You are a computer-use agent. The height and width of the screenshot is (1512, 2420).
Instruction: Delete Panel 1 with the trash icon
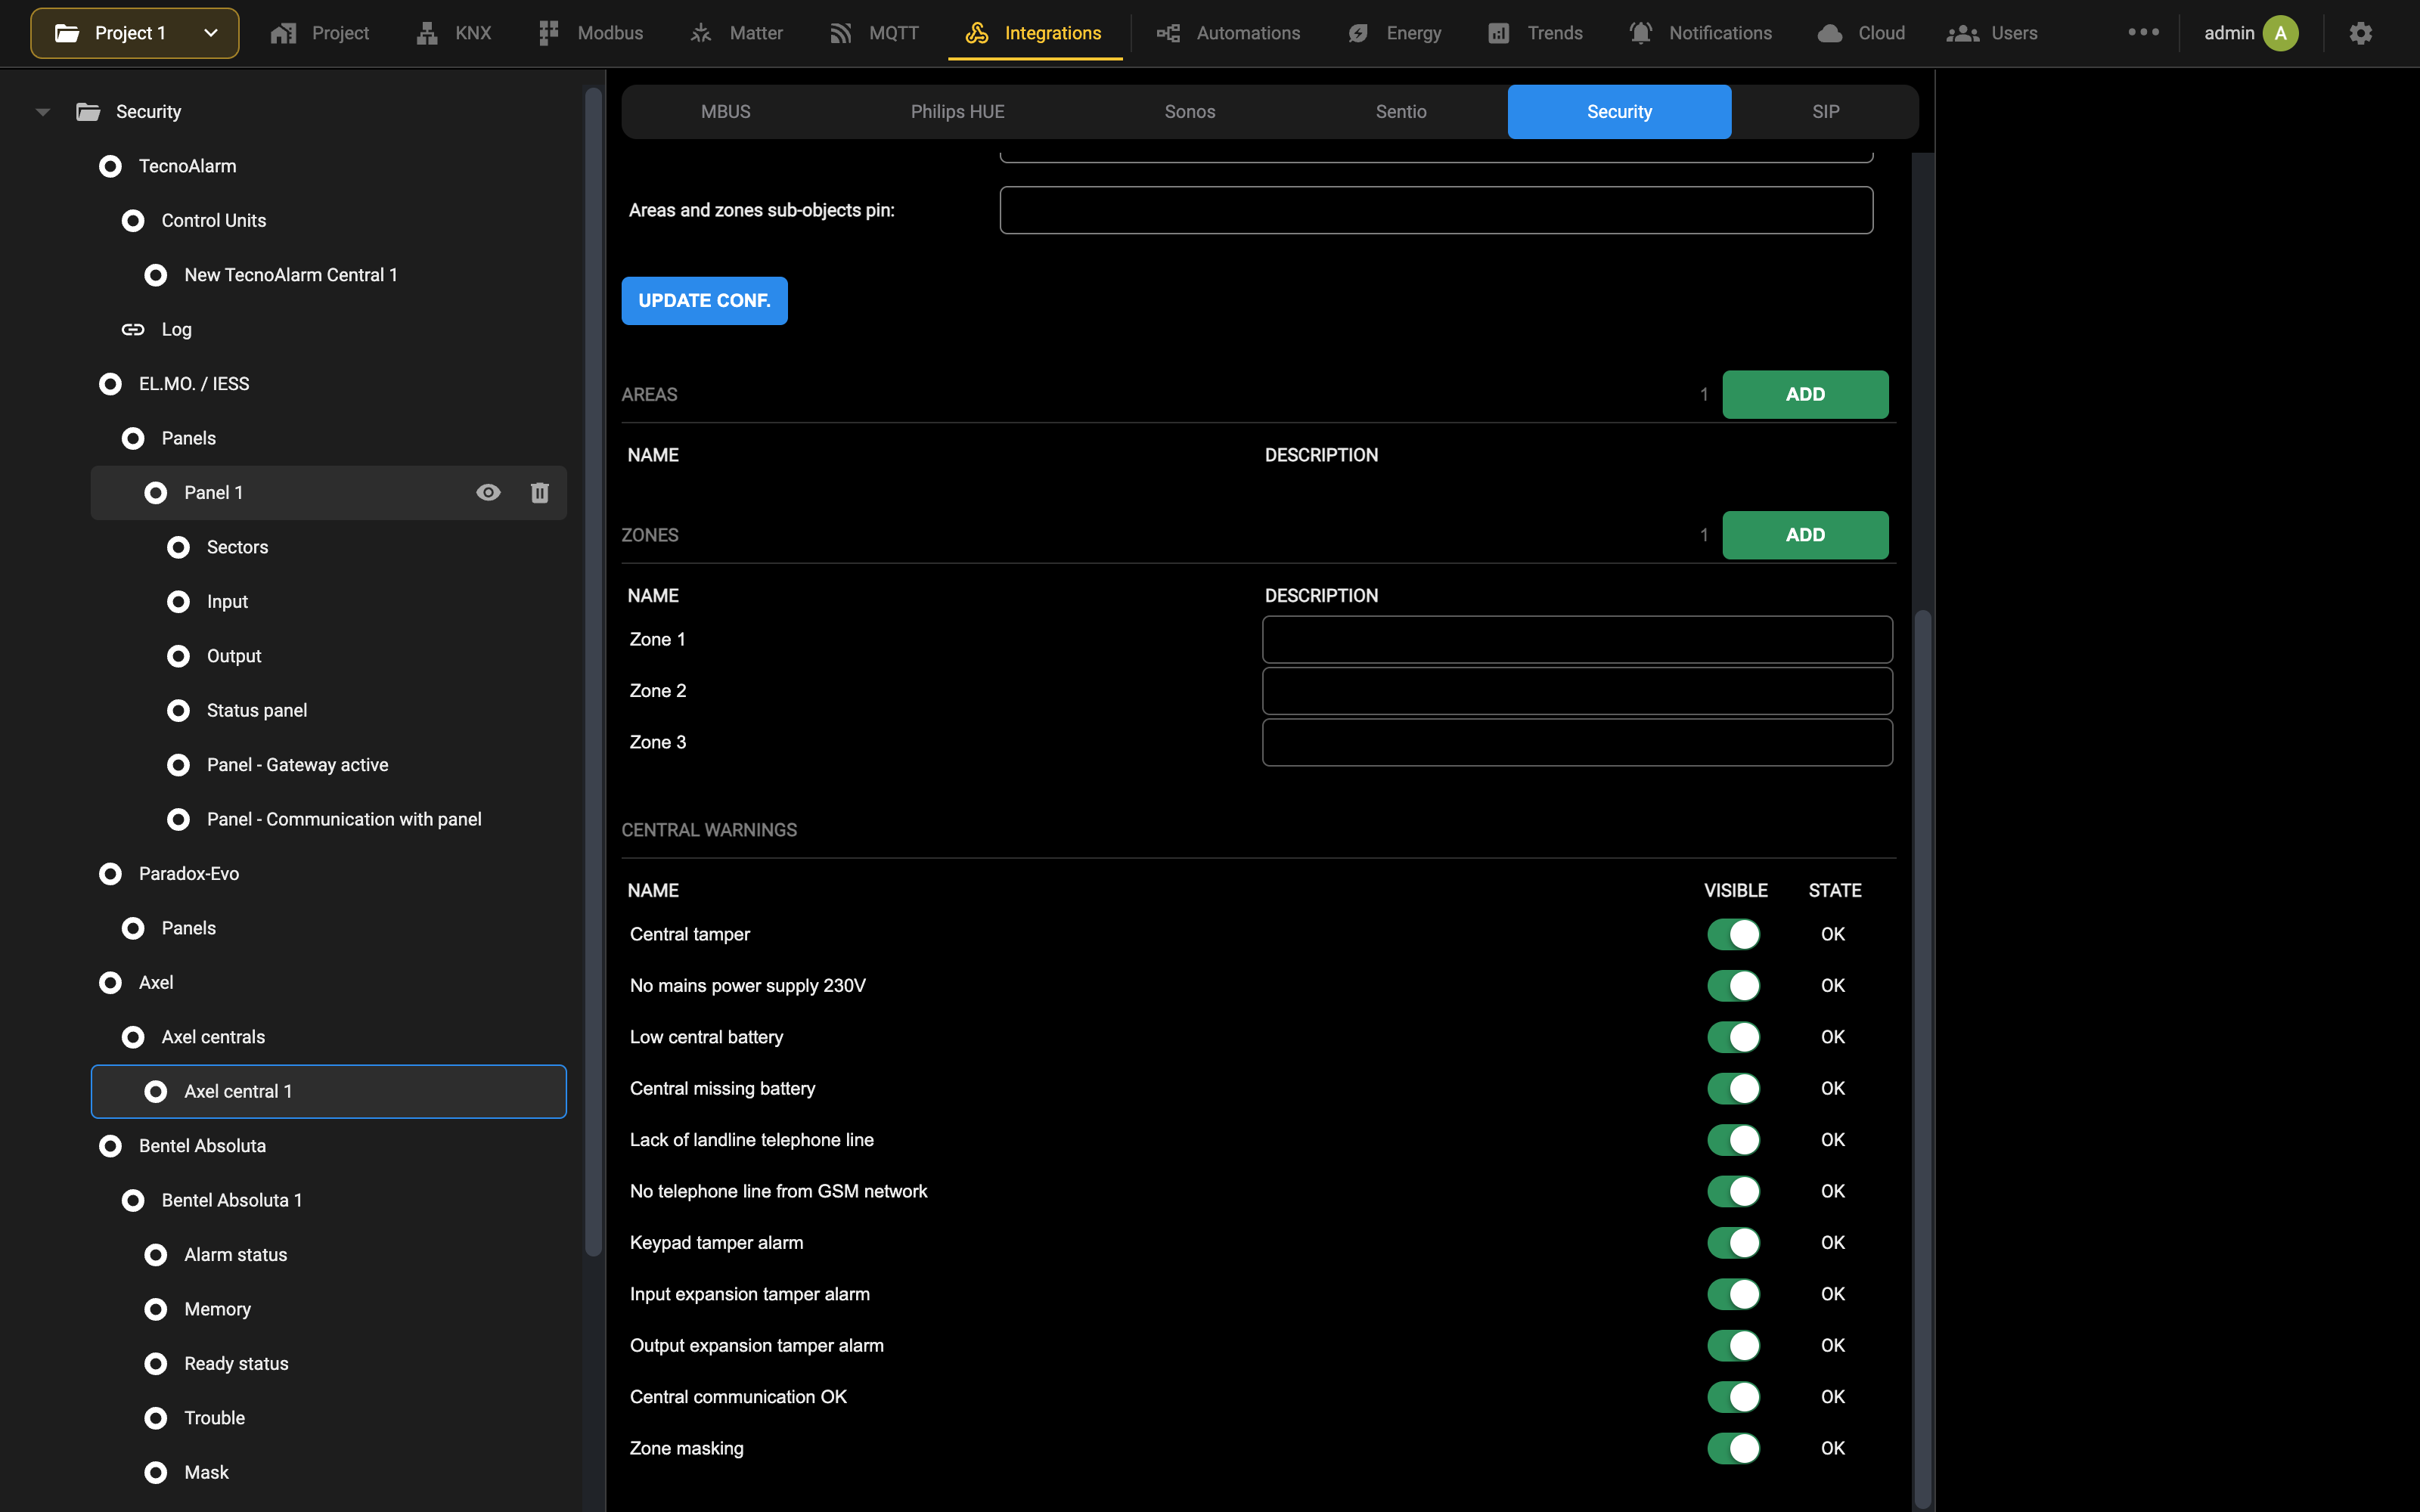point(540,492)
